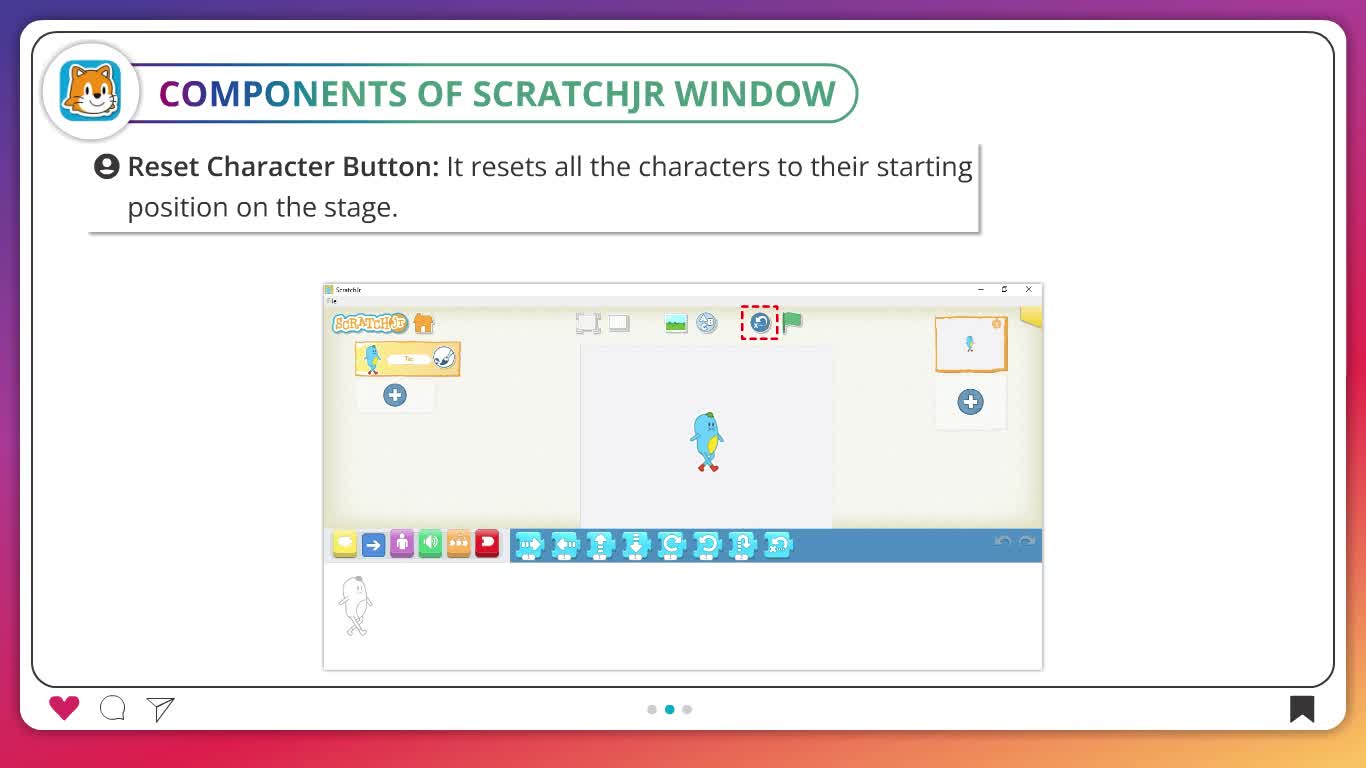Add a new page with plus button

[970, 402]
